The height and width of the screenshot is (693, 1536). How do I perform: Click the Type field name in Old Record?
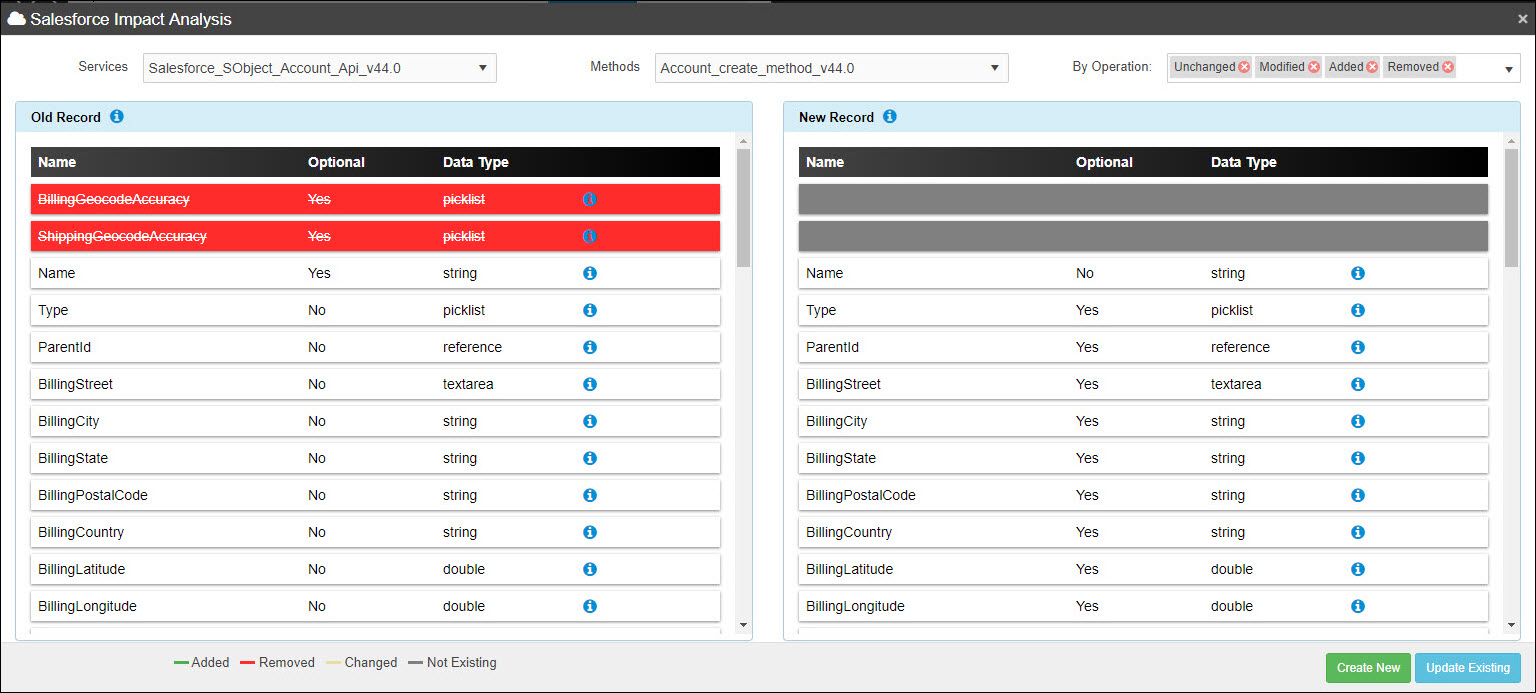click(53, 310)
